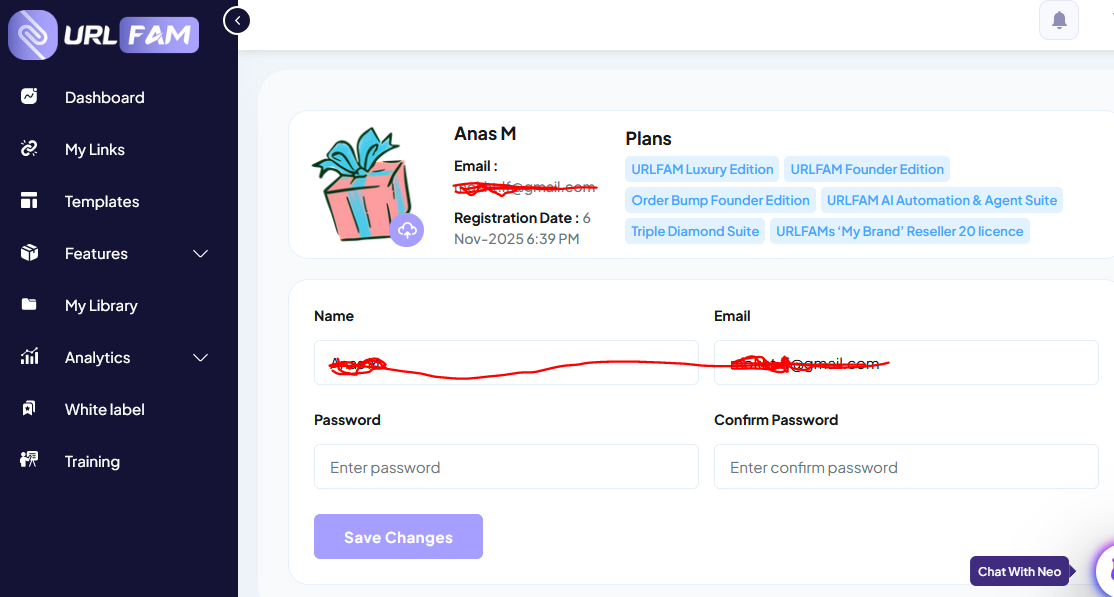The height and width of the screenshot is (597, 1114).
Task: Click the Training presenter icon
Action: point(29,461)
